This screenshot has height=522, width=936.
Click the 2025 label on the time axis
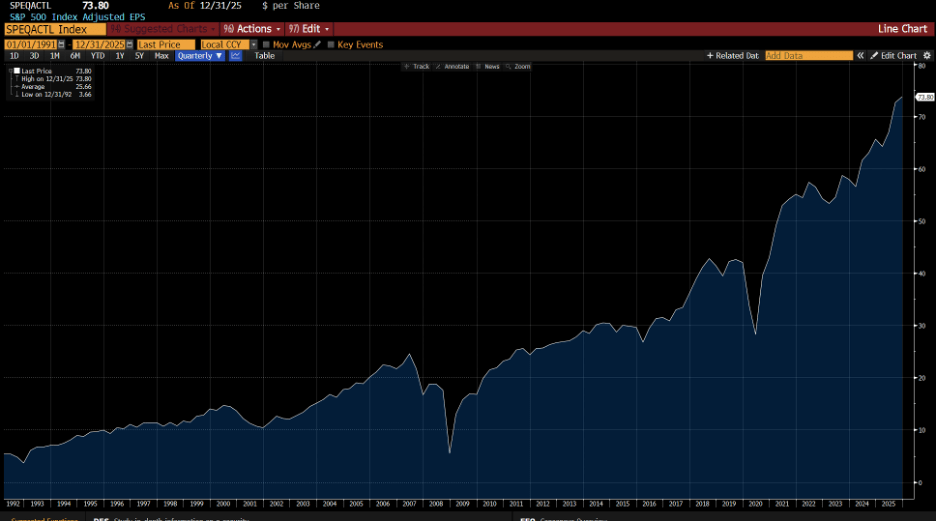[888, 504]
